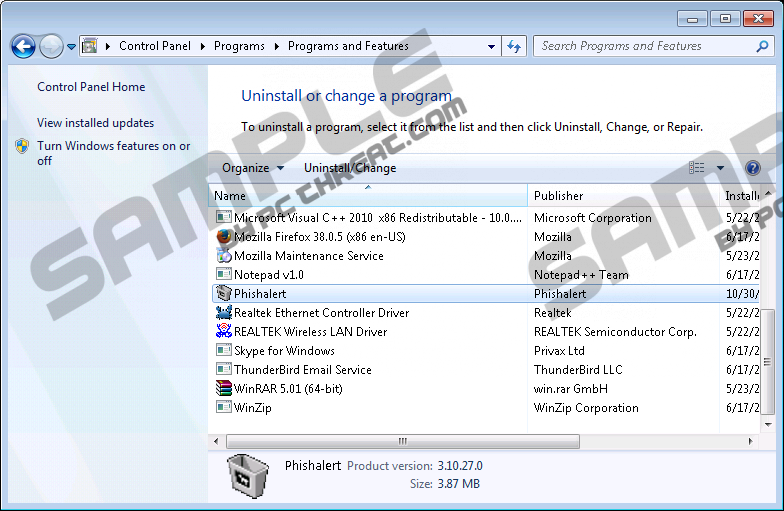Click the horizontal scrollbar thumb
Screen dimensions: 784x511
[402, 441]
